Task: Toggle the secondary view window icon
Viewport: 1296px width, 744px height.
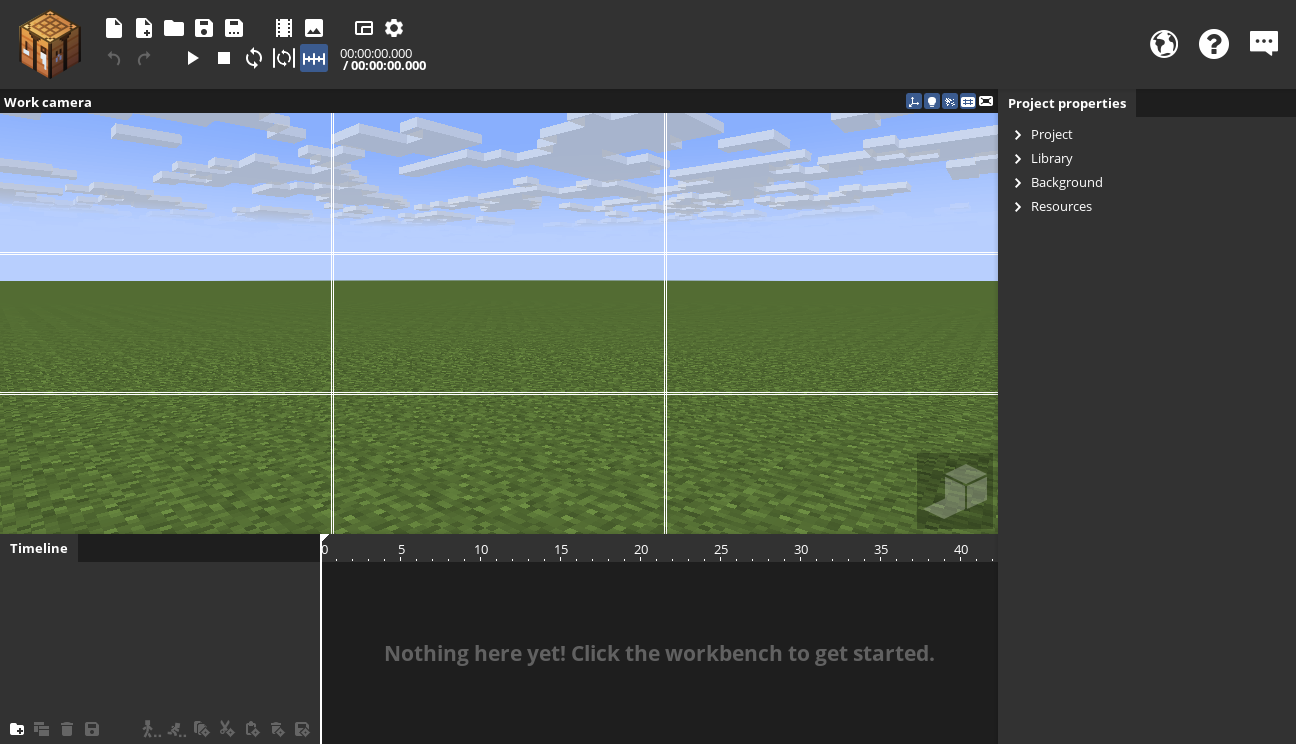Action: (x=364, y=28)
